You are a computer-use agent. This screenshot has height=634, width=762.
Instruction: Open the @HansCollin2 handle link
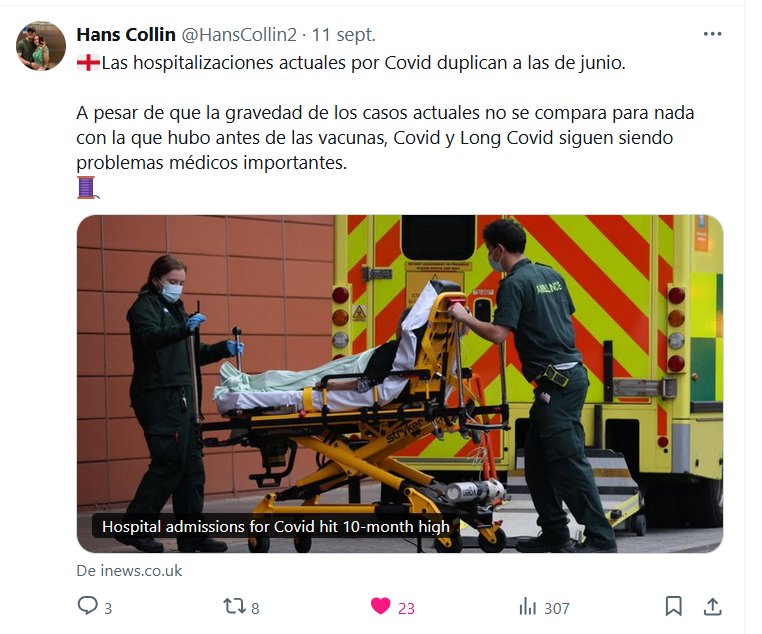point(239,34)
